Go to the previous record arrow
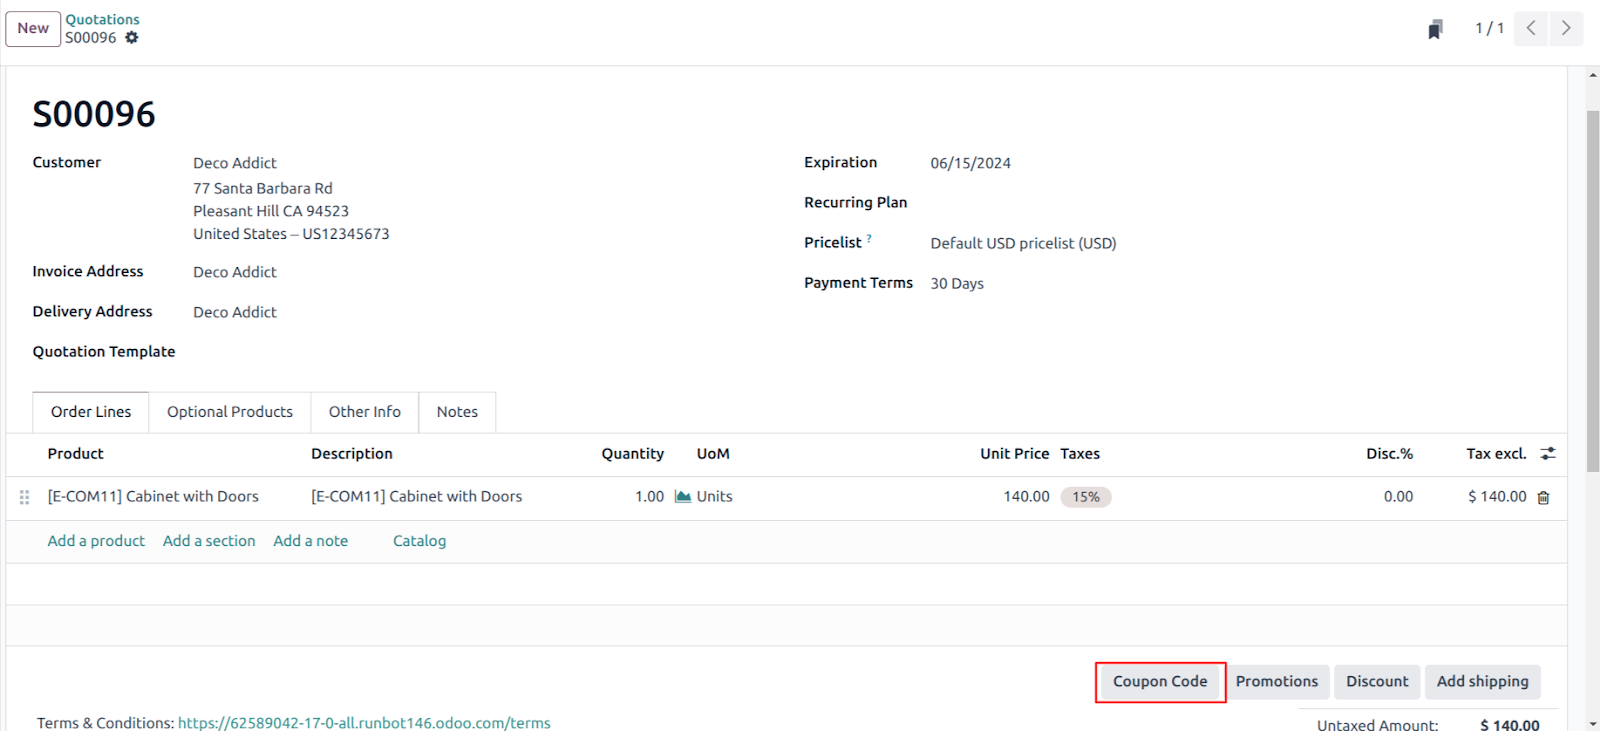This screenshot has width=1600, height=731. [1531, 28]
